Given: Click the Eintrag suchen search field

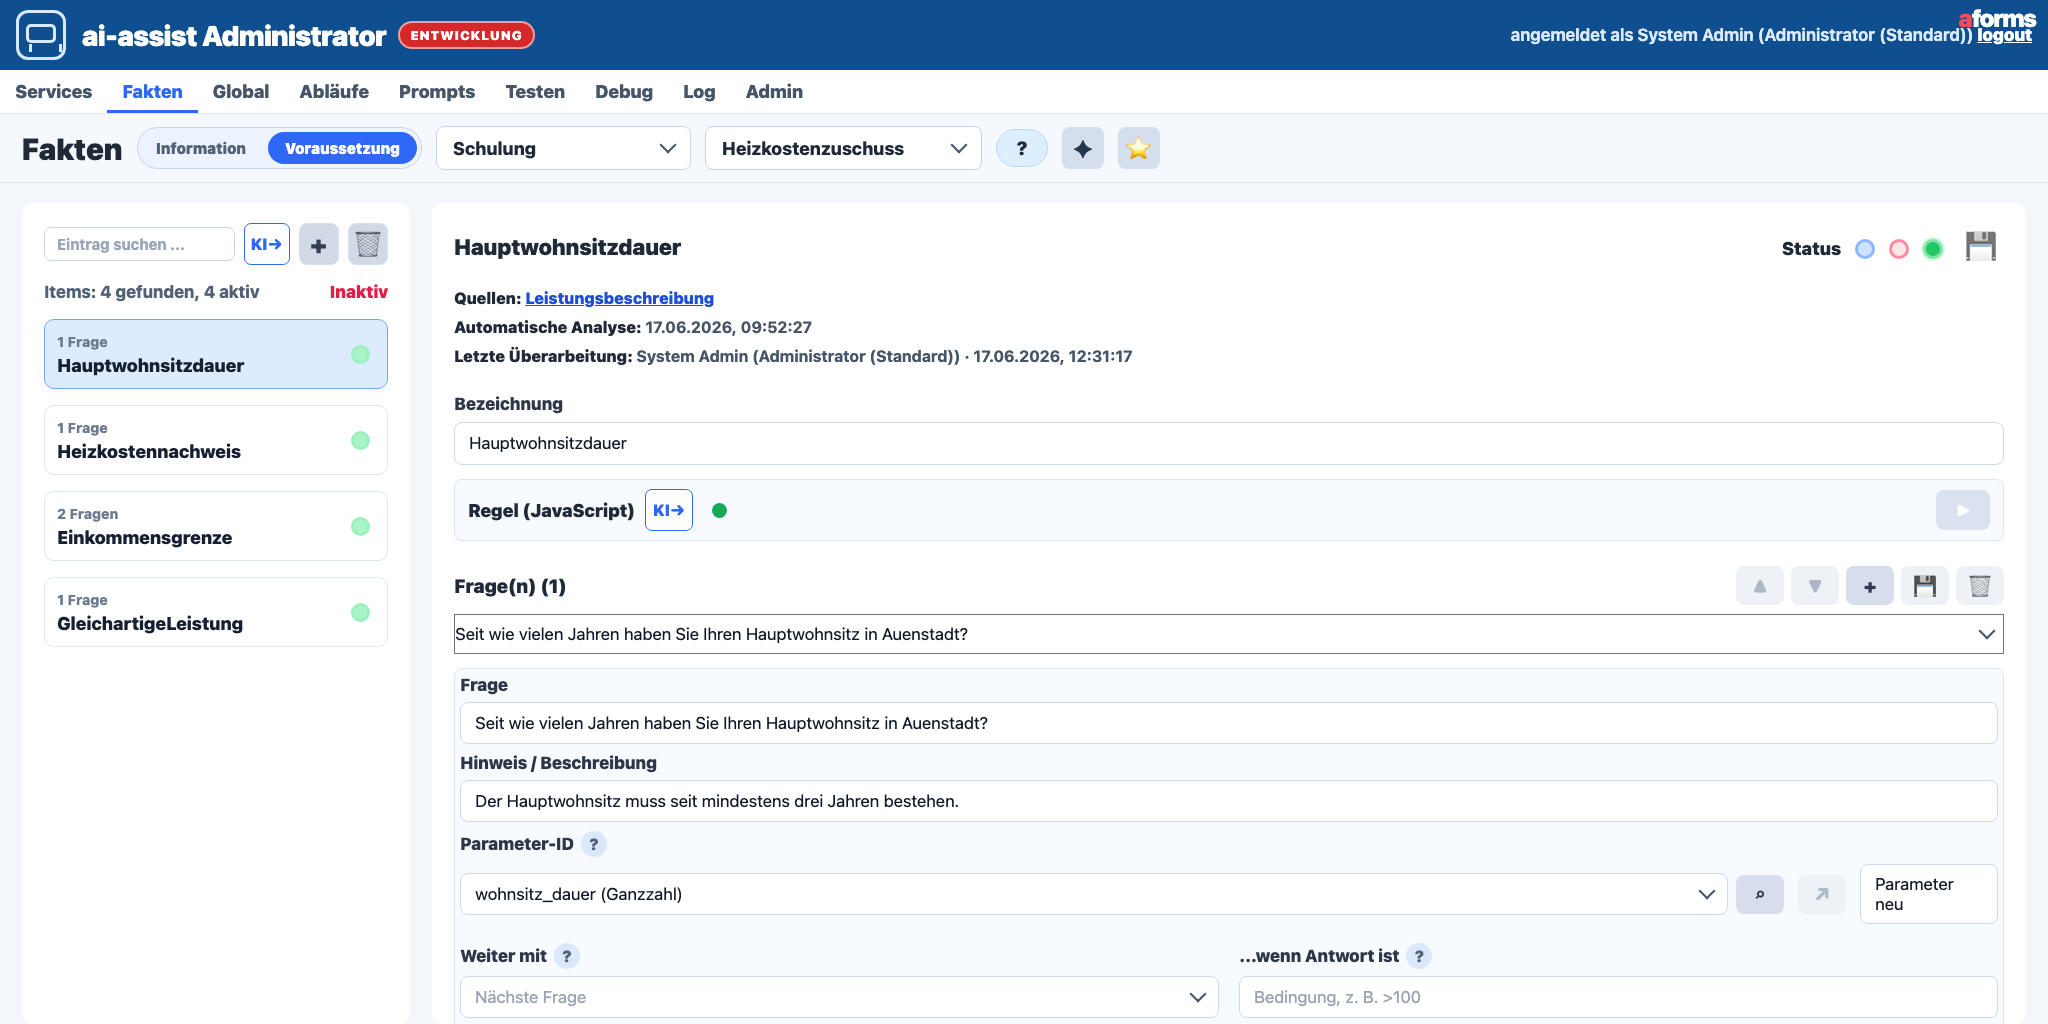Looking at the screenshot, I should point(139,244).
